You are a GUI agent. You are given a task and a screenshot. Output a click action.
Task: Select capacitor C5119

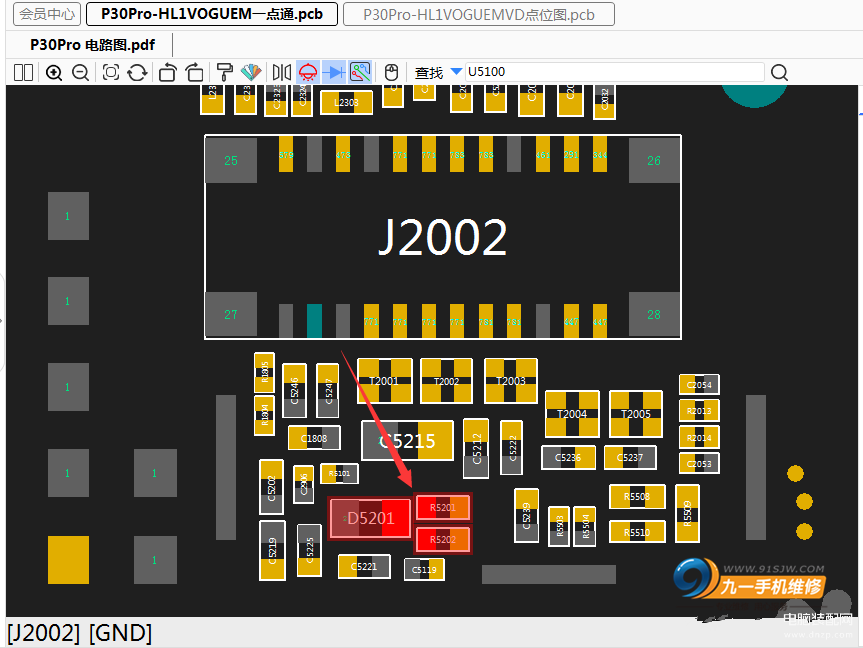pos(424,569)
